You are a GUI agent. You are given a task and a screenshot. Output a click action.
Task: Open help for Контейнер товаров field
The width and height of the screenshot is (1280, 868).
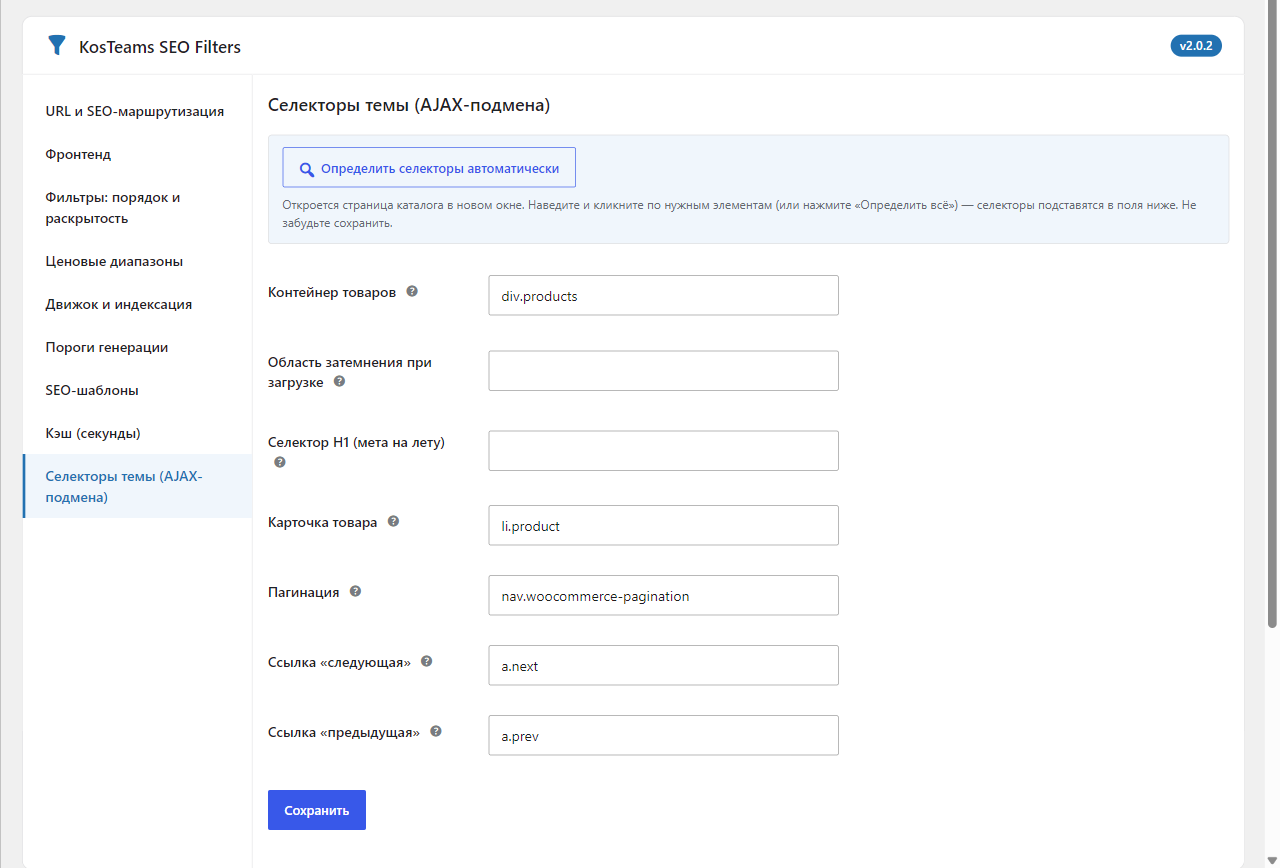pos(412,292)
